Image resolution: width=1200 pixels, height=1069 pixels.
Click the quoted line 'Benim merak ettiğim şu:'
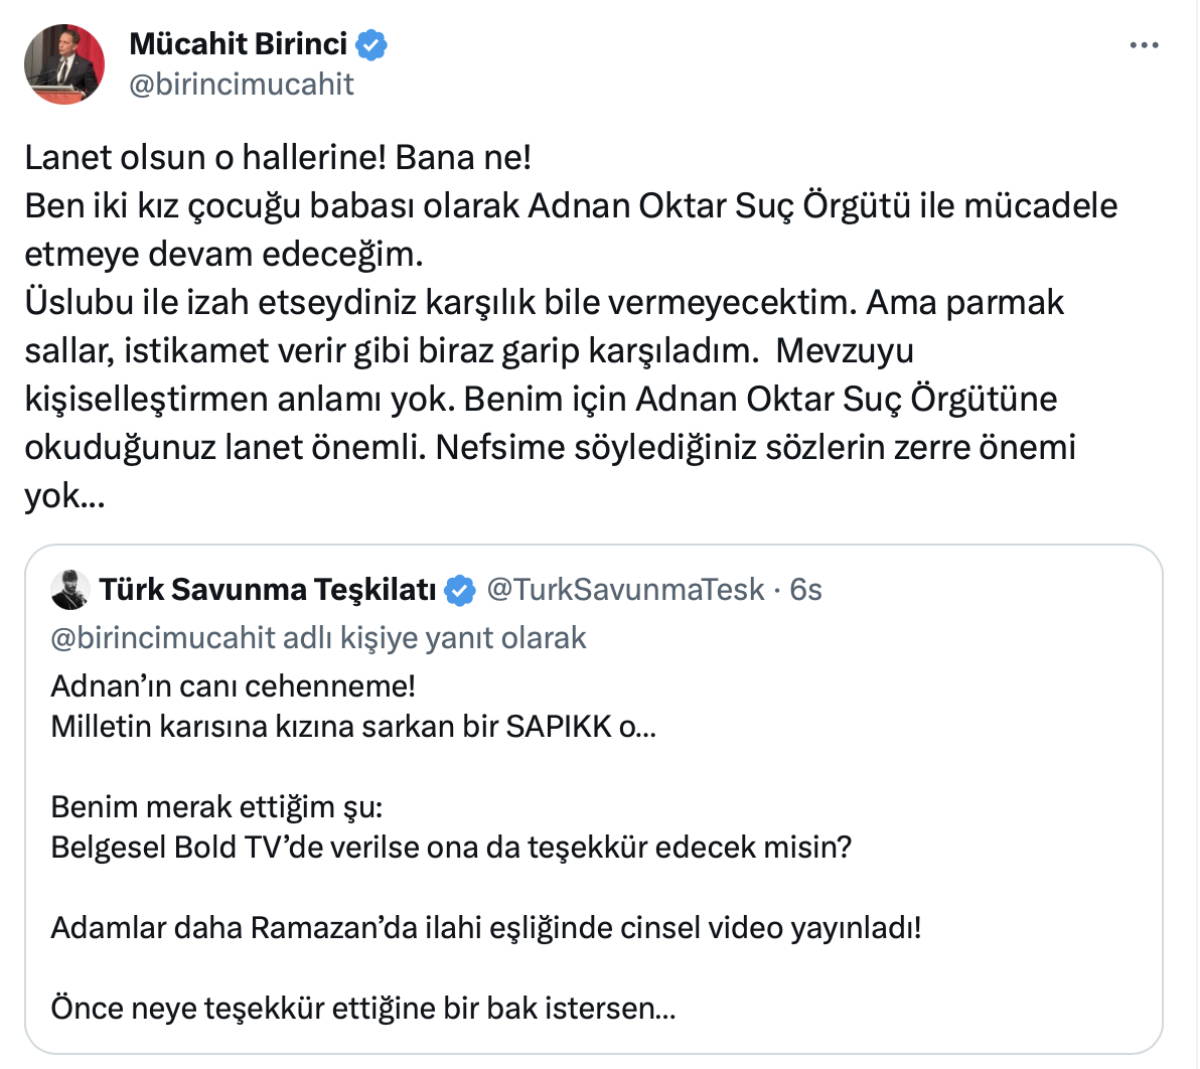click(x=217, y=806)
